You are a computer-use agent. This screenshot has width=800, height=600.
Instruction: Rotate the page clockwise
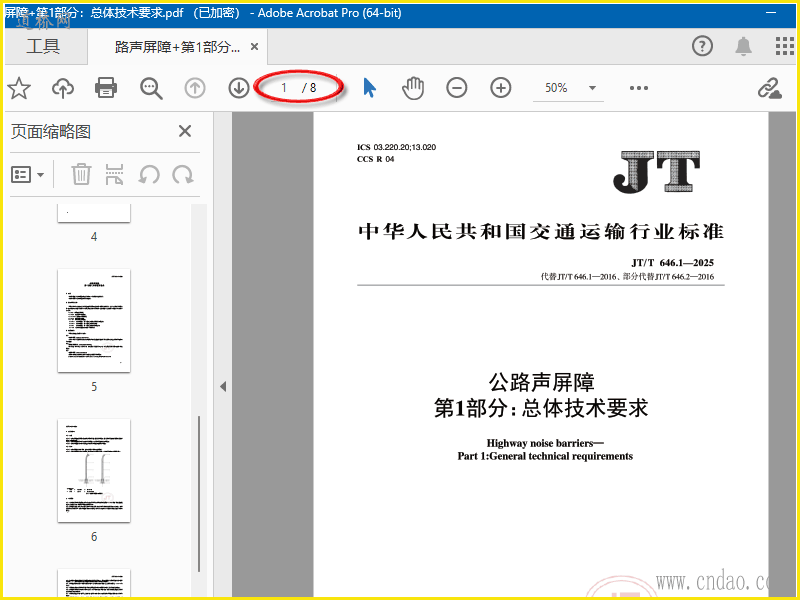pos(183,174)
